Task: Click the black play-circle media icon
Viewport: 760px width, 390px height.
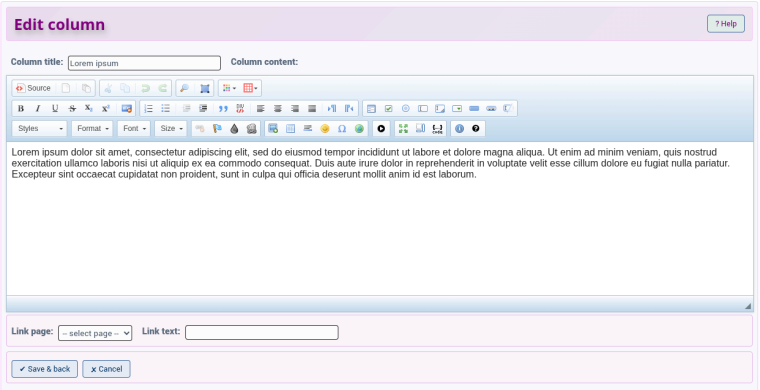Action: click(x=381, y=128)
